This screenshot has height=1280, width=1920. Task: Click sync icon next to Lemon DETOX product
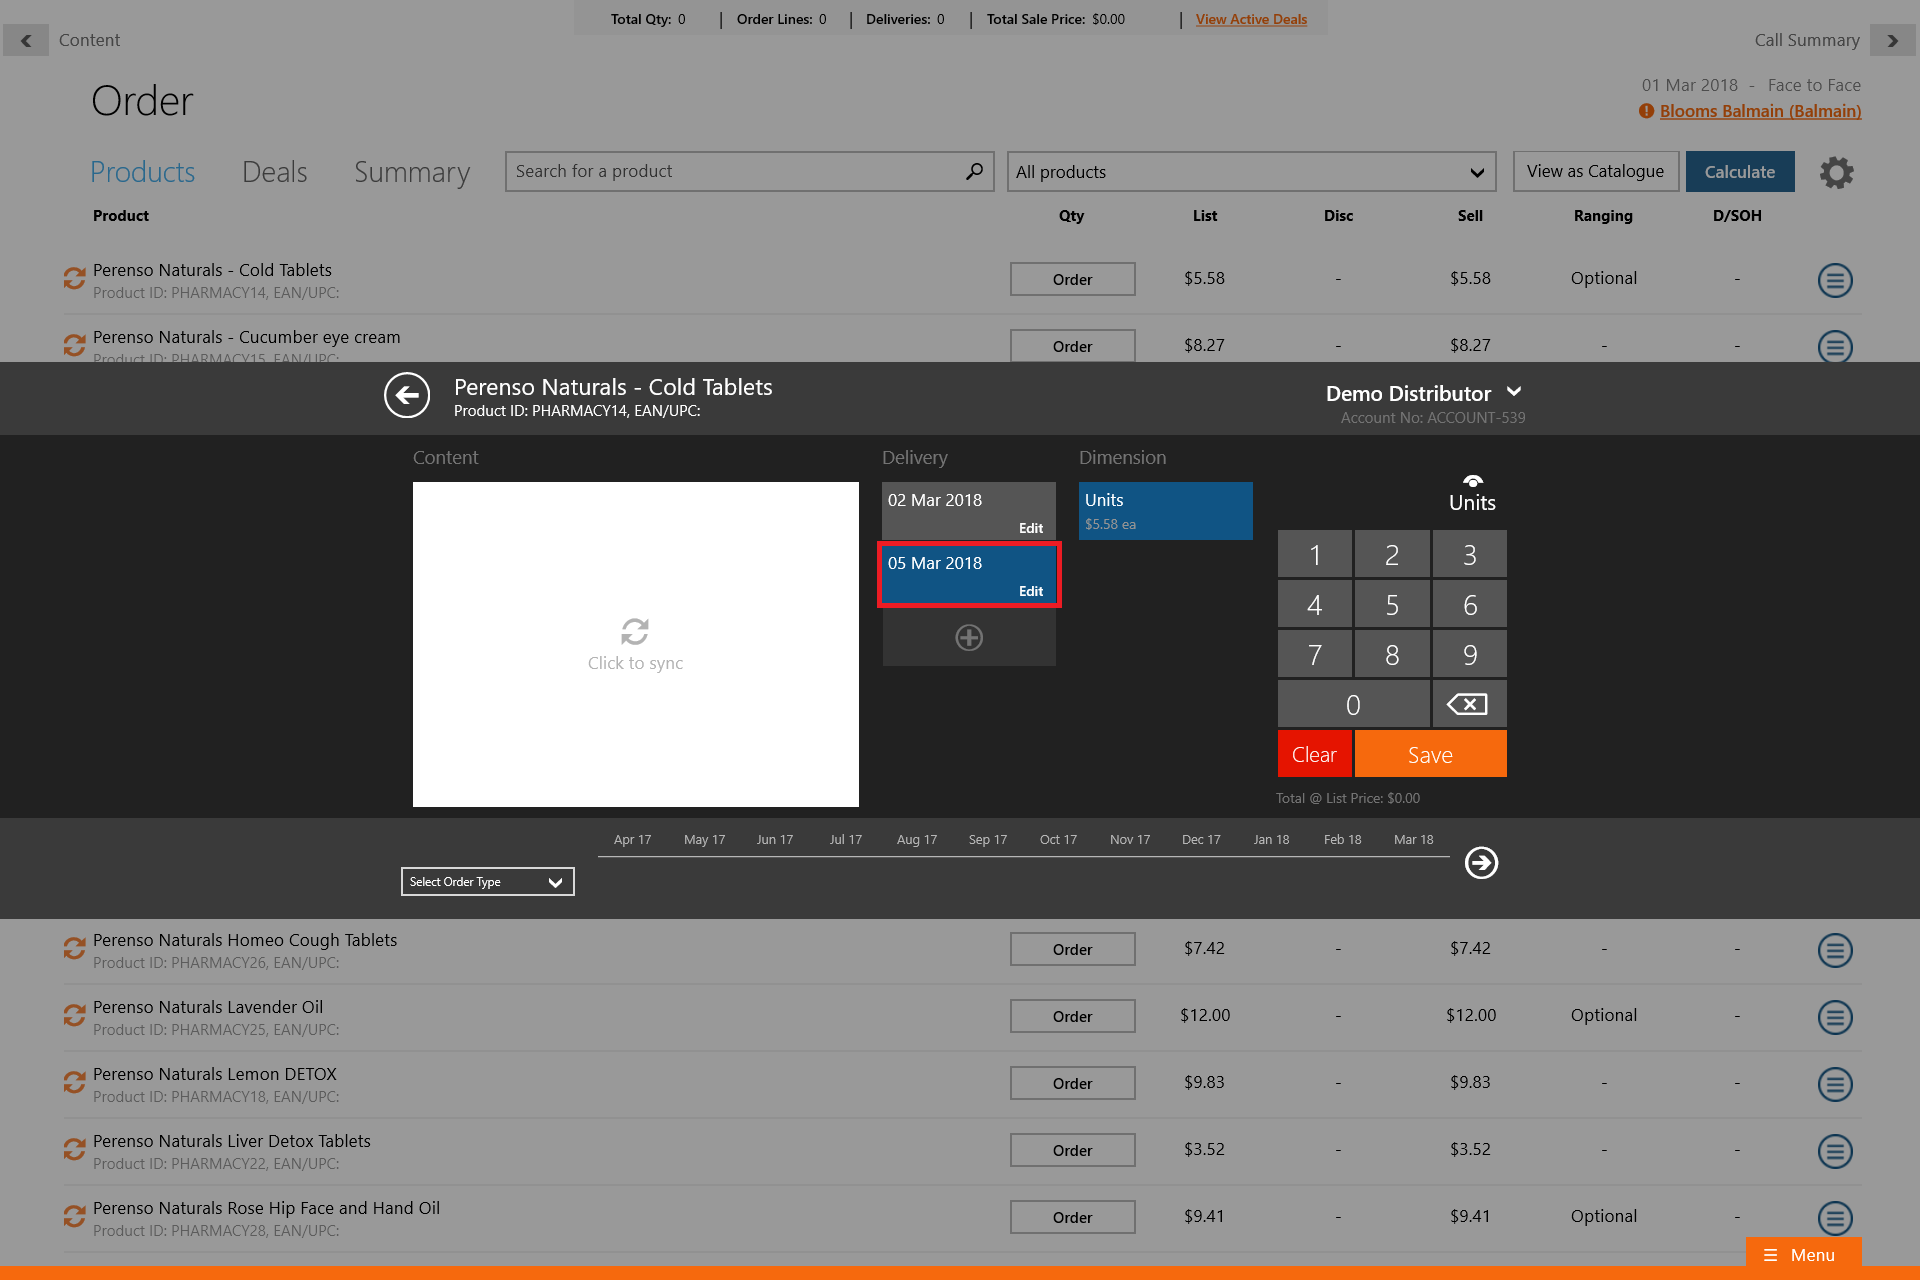tap(74, 1083)
